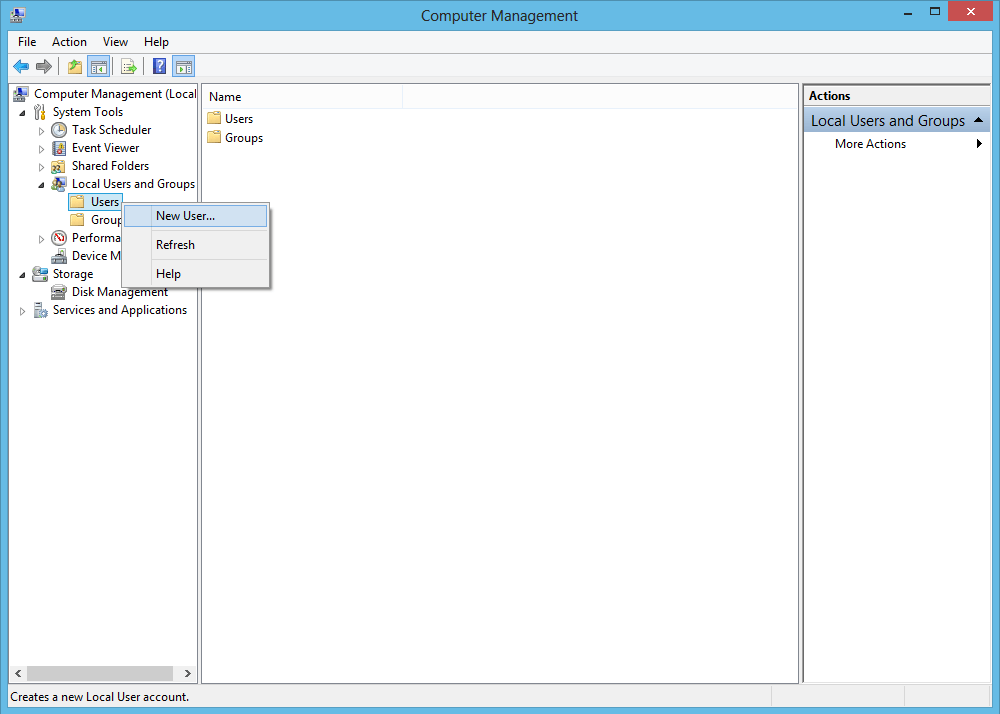The image size is (1000, 714).
Task: Toggle Show/Hide Action Pane toolbar button
Action: pos(183,67)
